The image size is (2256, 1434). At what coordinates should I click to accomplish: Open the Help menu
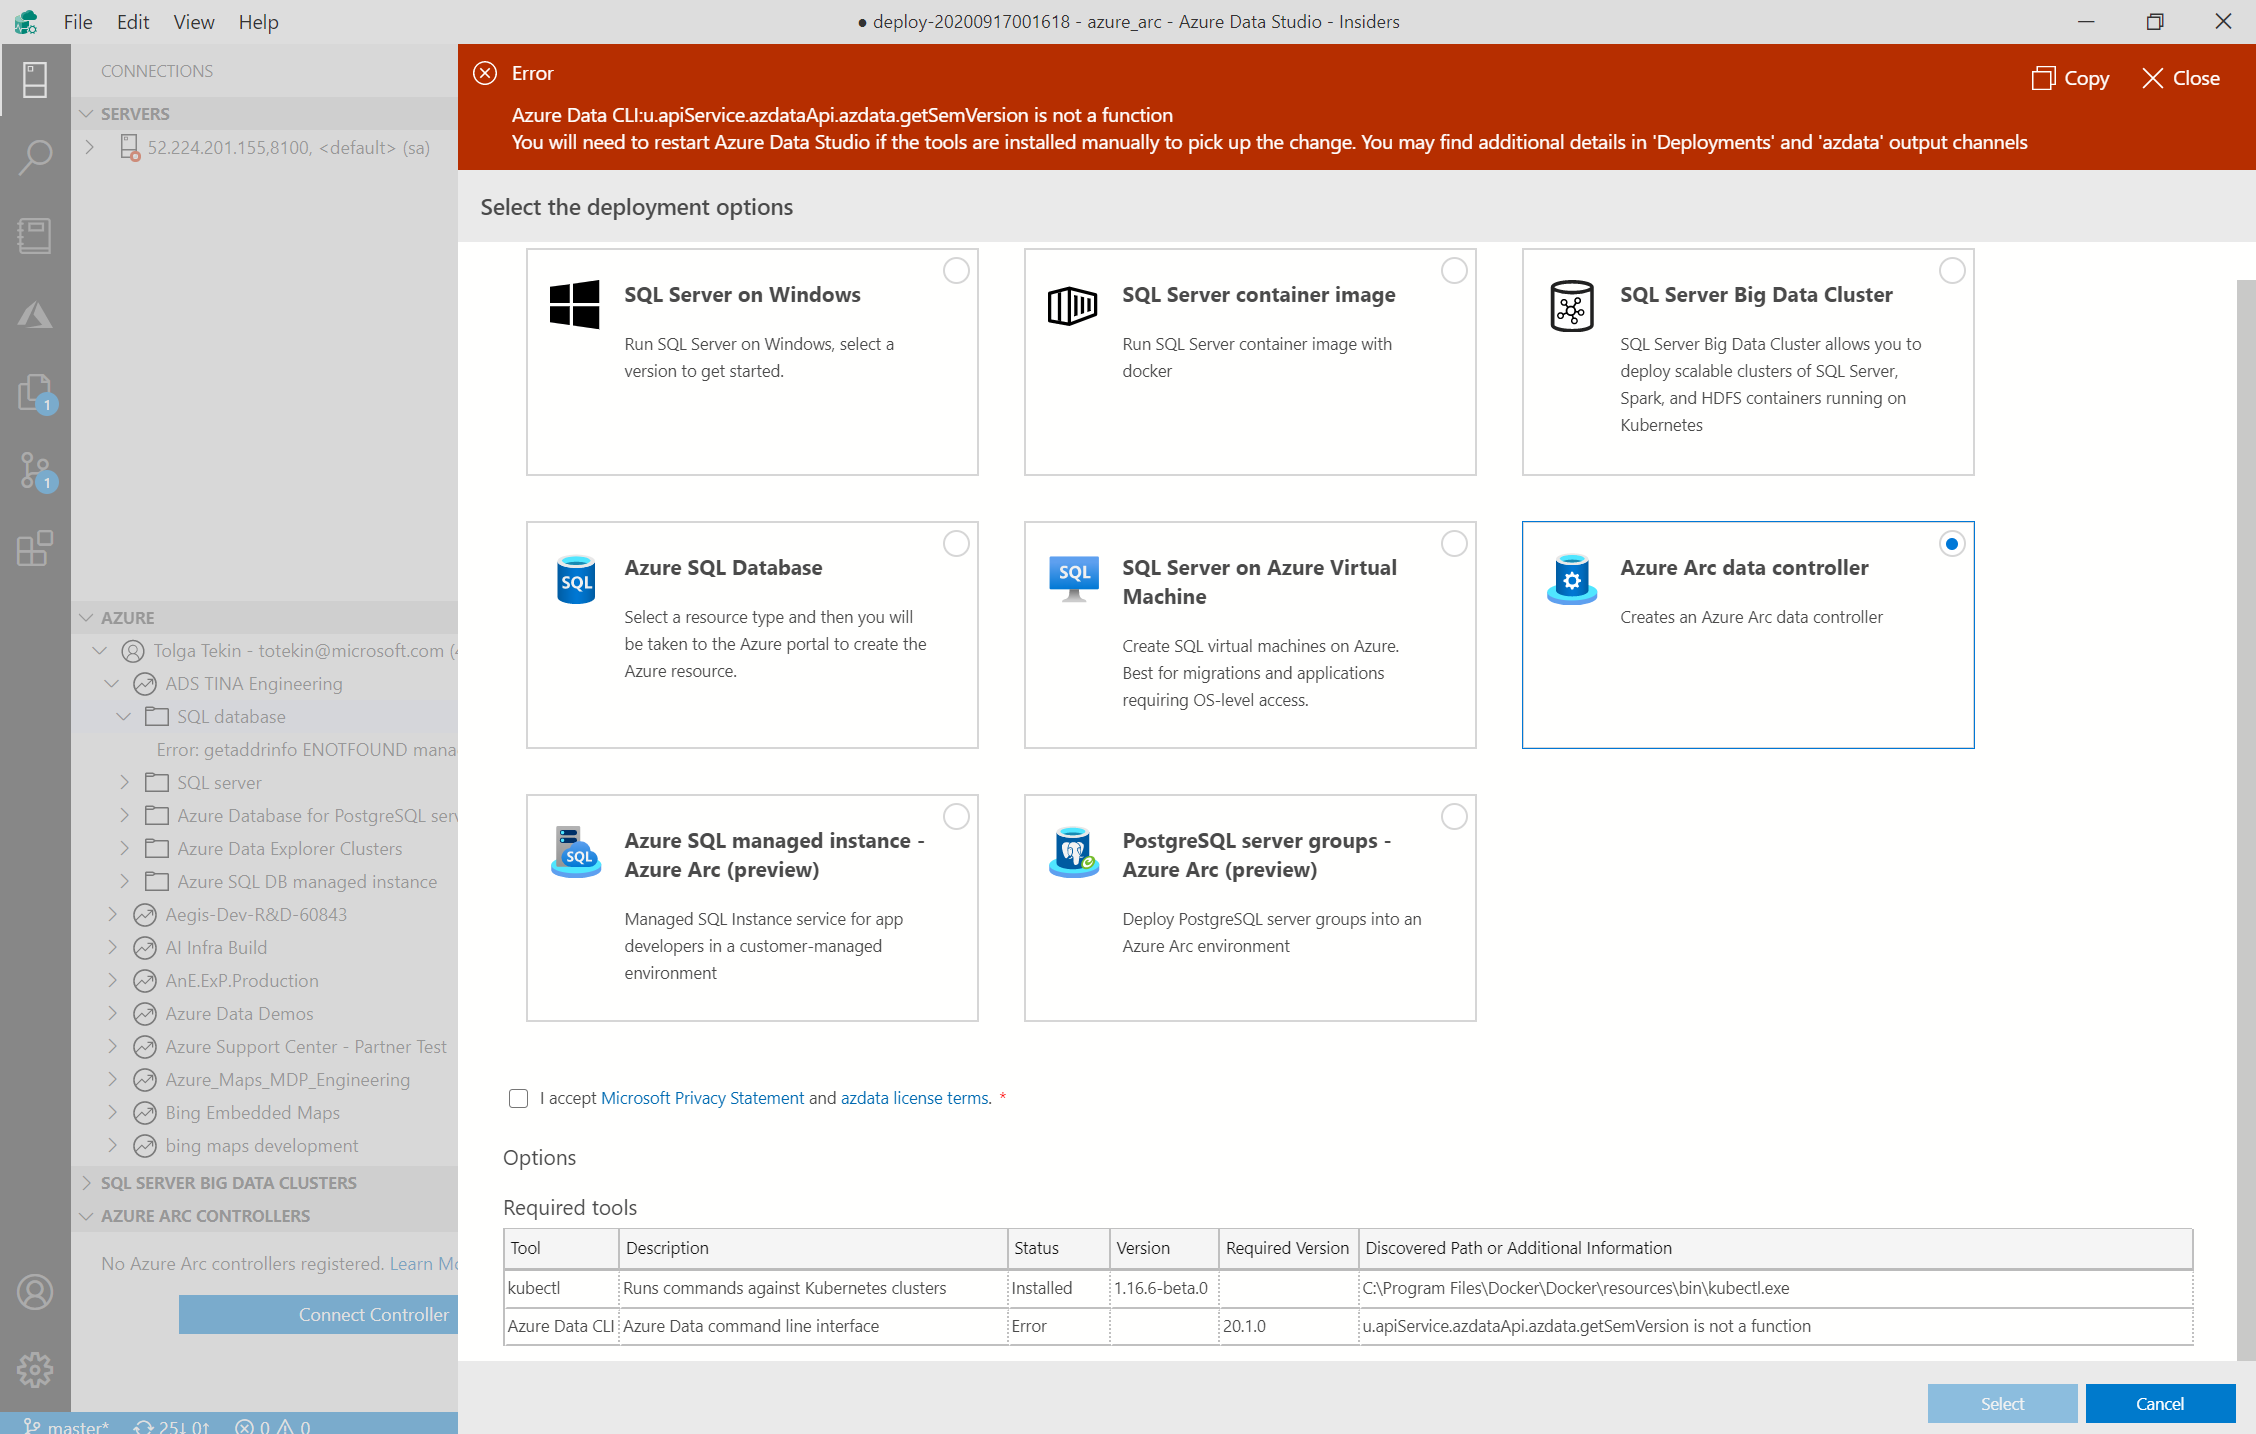pos(258,22)
